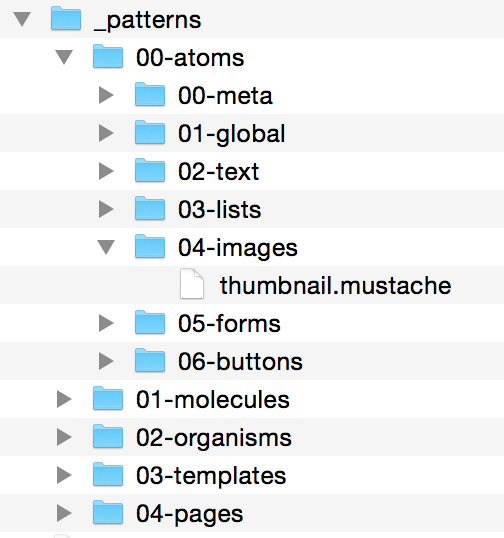Screen dimensions: 504x538
Task: Select the 00-atoms folder icon
Action: (x=108, y=56)
